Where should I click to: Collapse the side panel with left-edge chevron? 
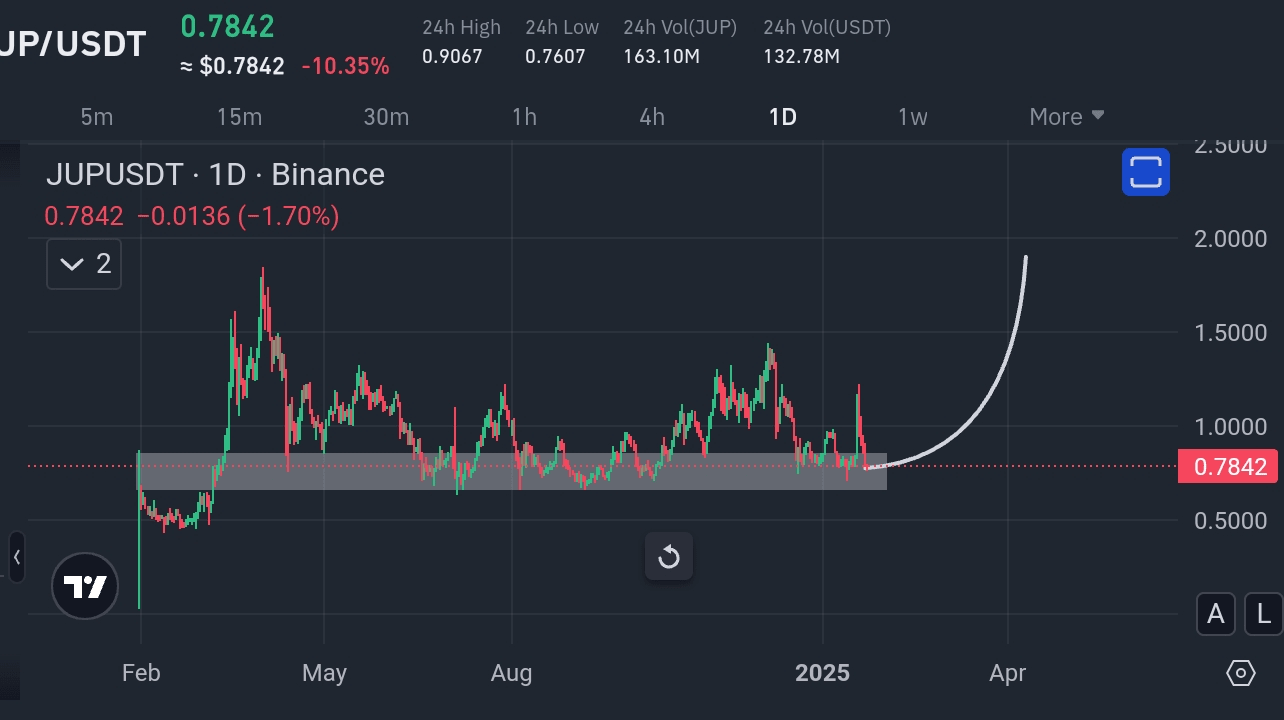[x=15, y=558]
